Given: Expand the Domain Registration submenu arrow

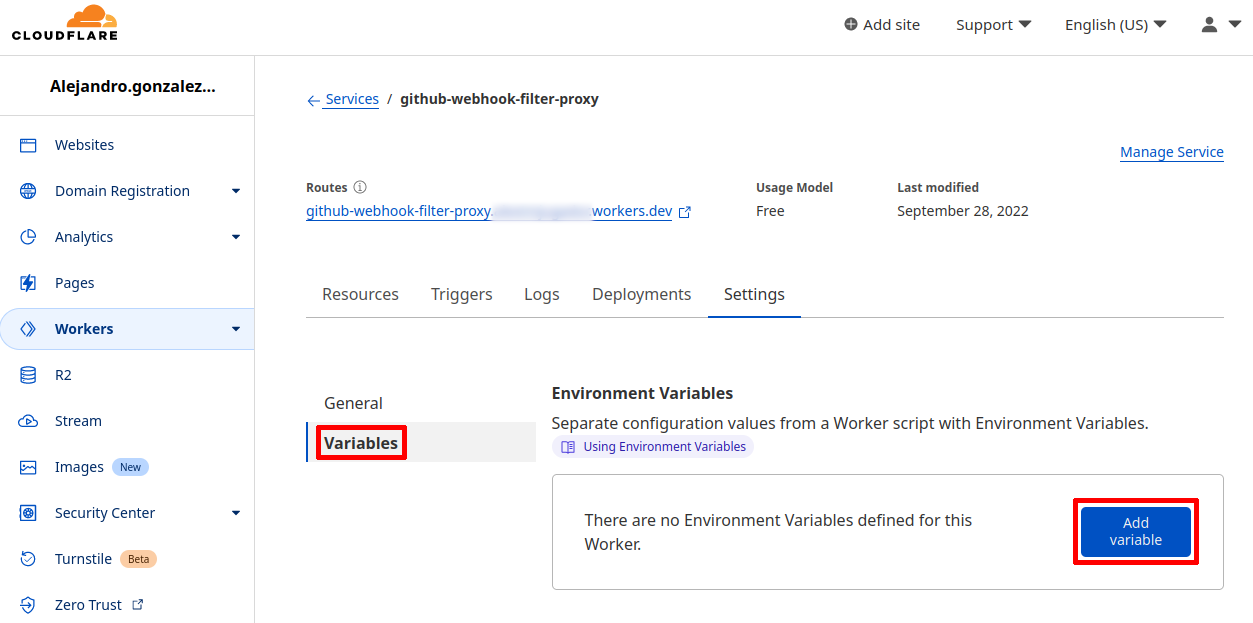Looking at the screenshot, I should click(236, 191).
